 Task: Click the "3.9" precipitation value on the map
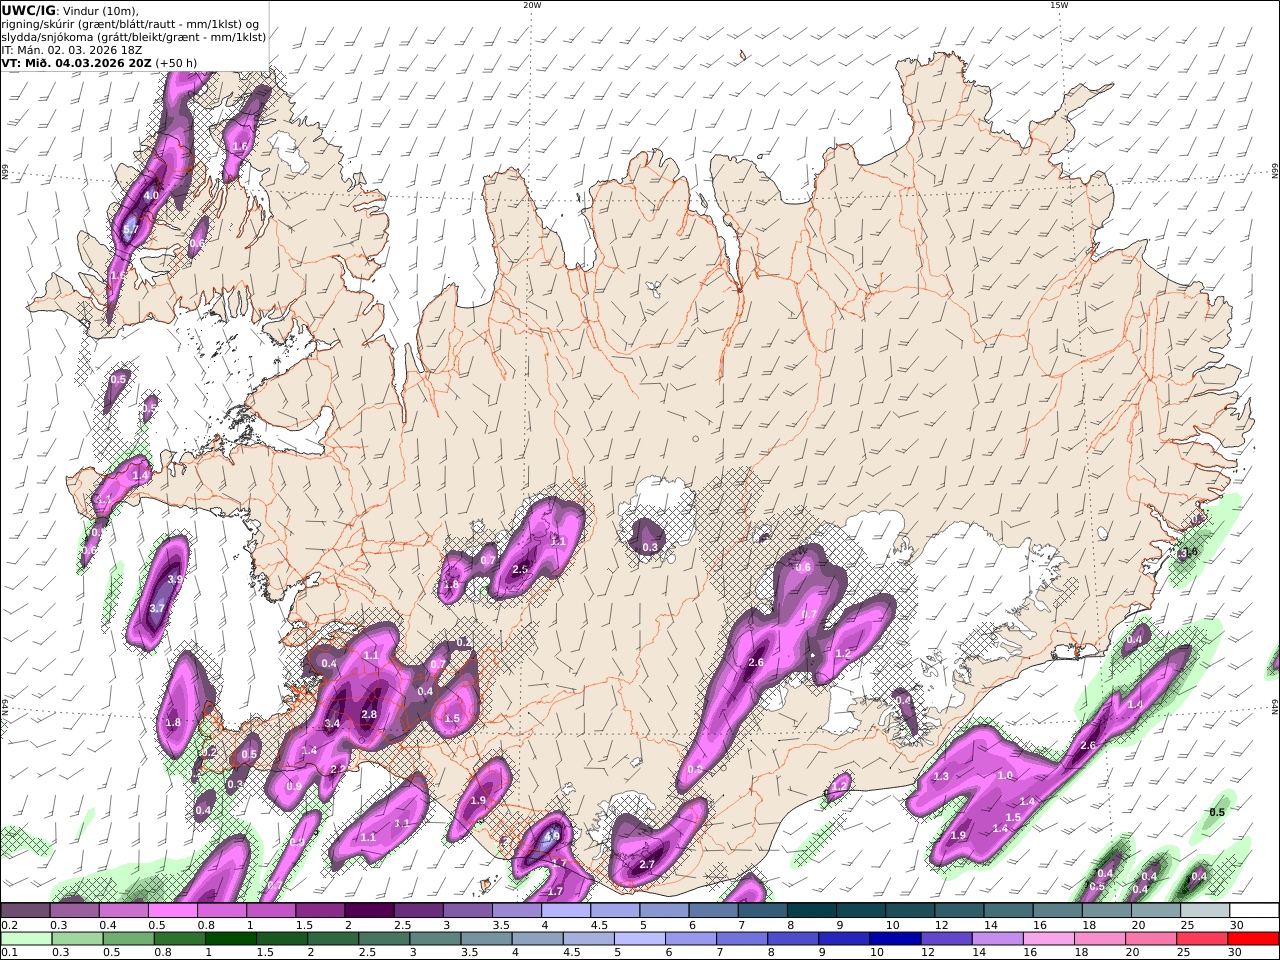(x=175, y=579)
